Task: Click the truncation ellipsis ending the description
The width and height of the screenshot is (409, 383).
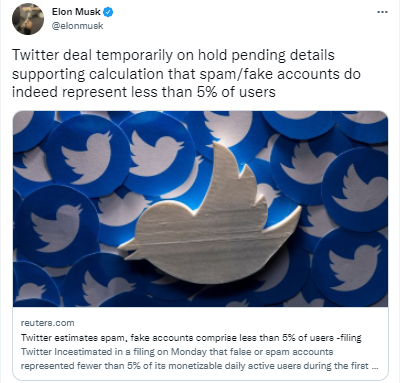Action: [375, 367]
